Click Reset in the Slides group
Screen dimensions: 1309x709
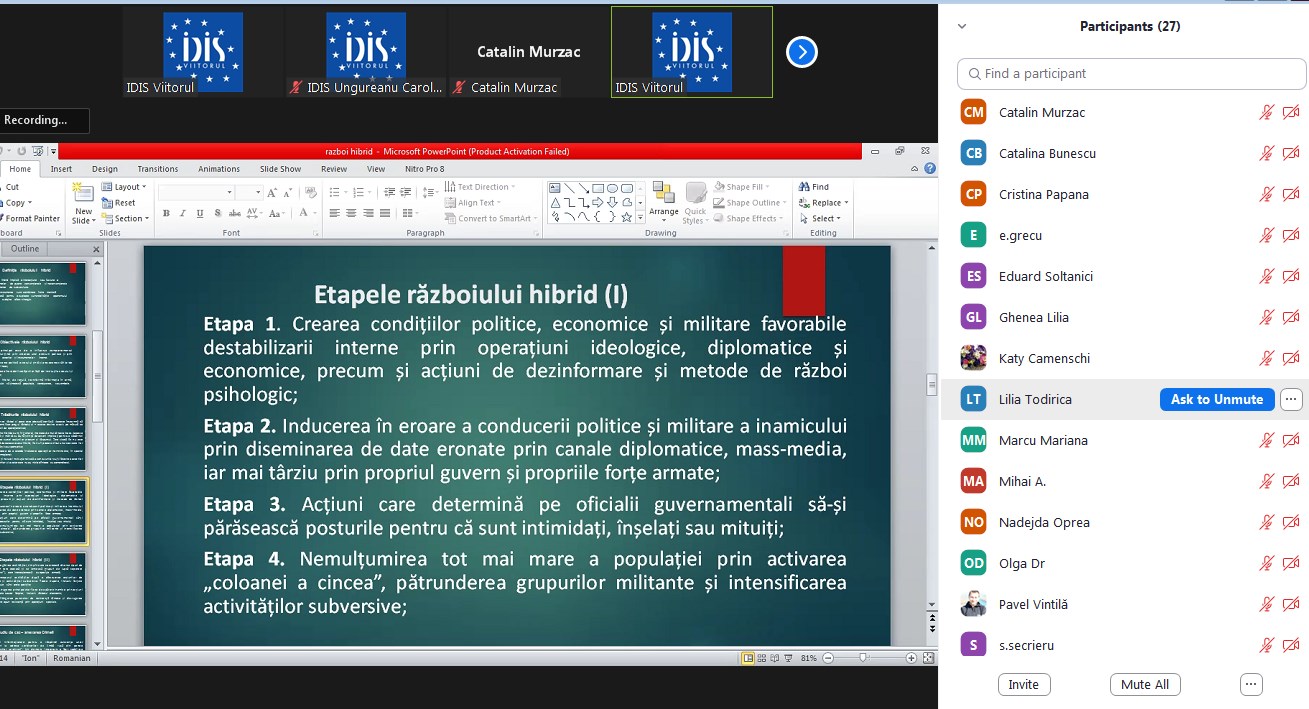[119, 203]
